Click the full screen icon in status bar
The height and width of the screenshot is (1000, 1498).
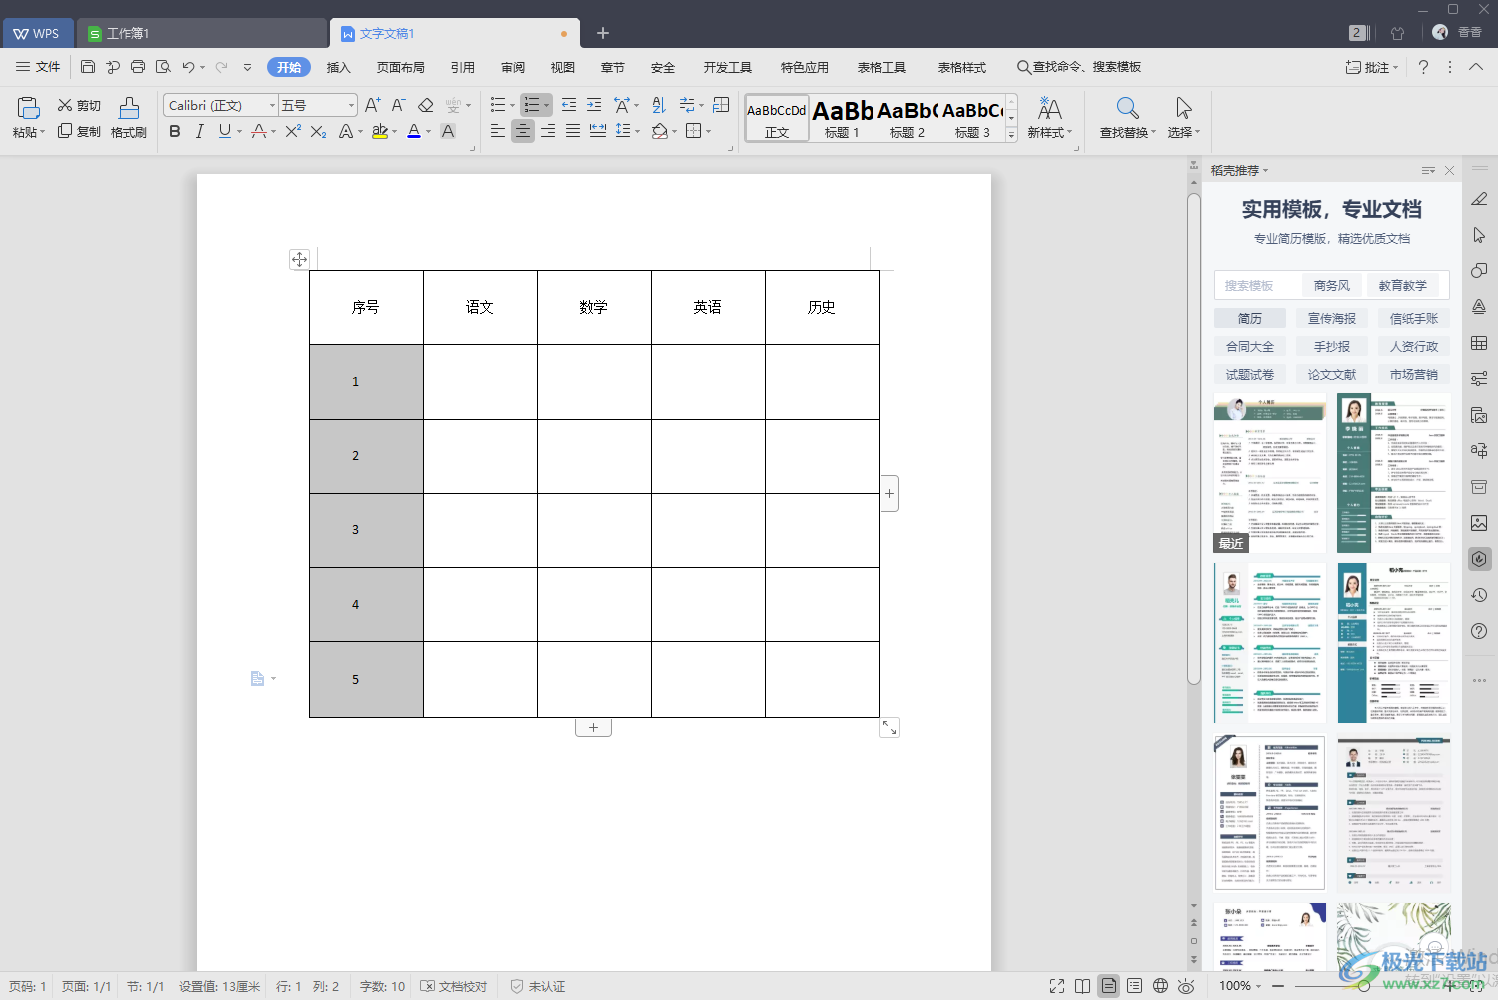click(1057, 986)
